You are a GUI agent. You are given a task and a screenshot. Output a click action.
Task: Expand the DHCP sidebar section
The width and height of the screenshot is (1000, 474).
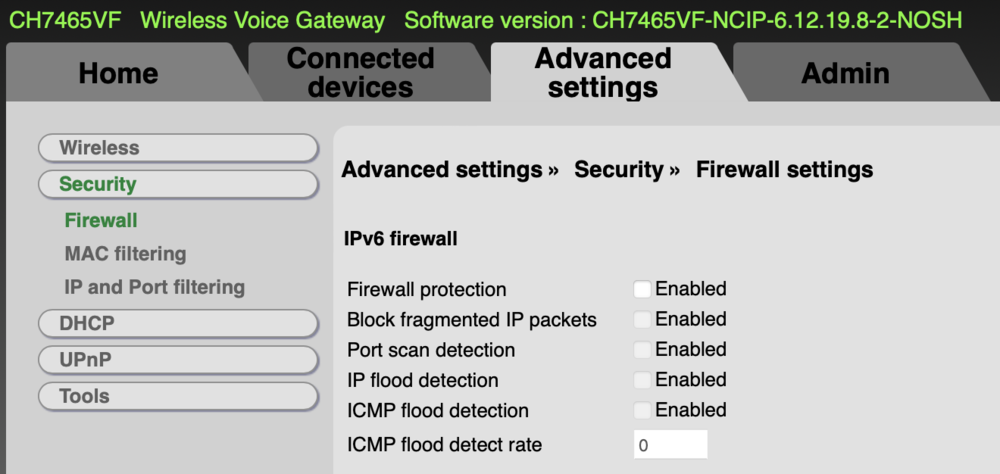(178, 324)
